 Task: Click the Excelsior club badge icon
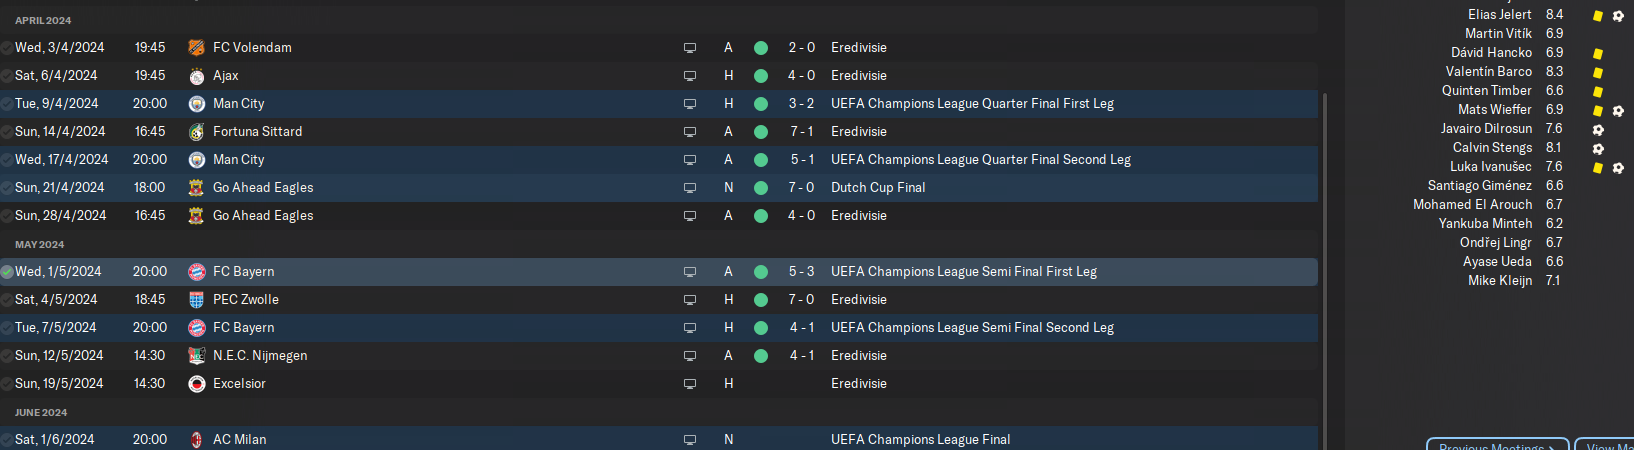197,384
